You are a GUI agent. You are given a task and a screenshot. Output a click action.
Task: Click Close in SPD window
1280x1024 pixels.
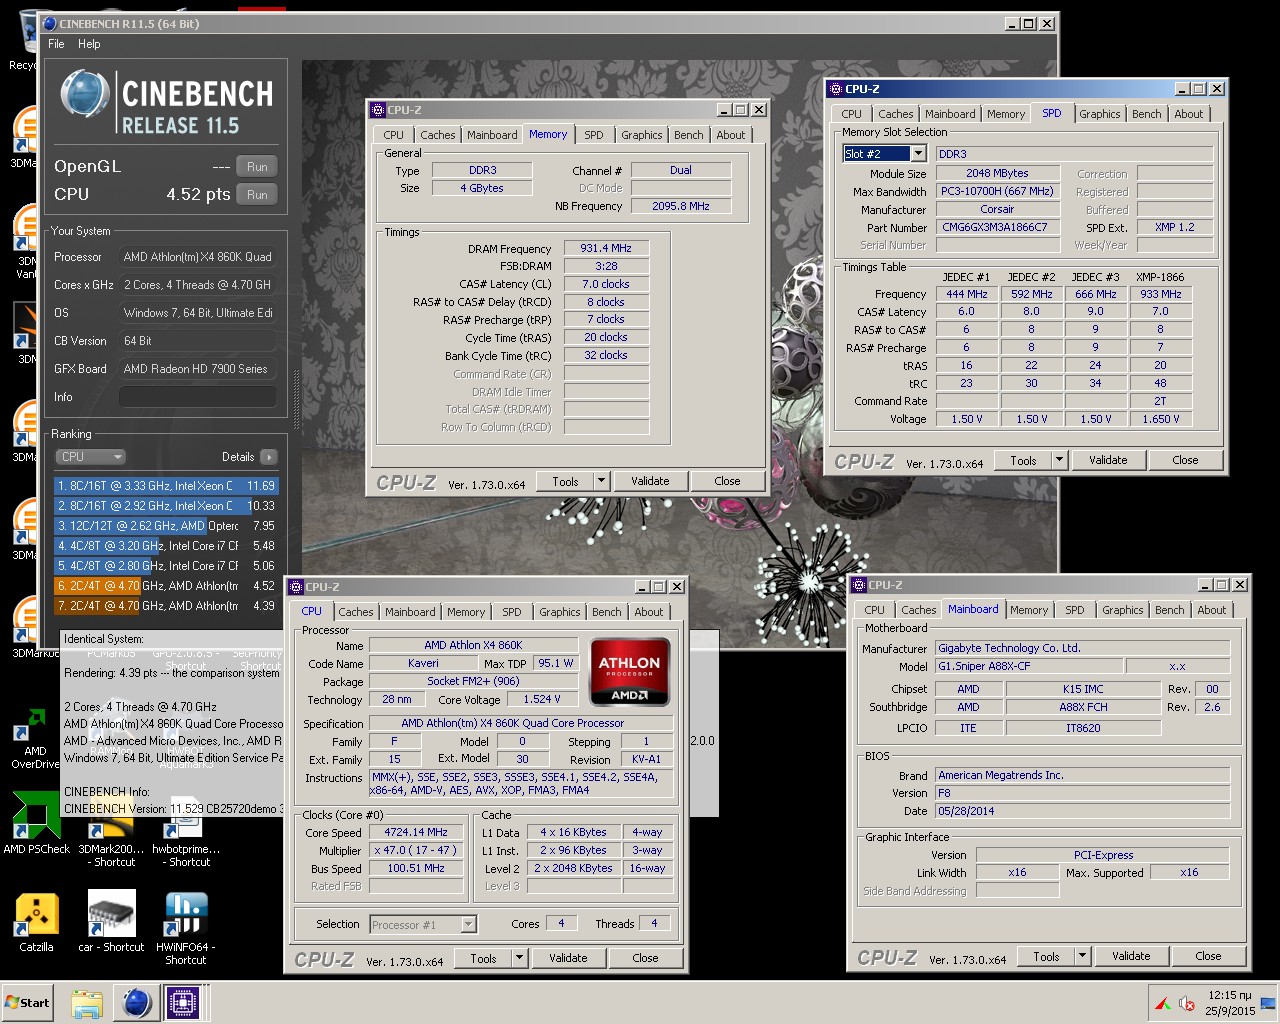[x=1185, y=460]
